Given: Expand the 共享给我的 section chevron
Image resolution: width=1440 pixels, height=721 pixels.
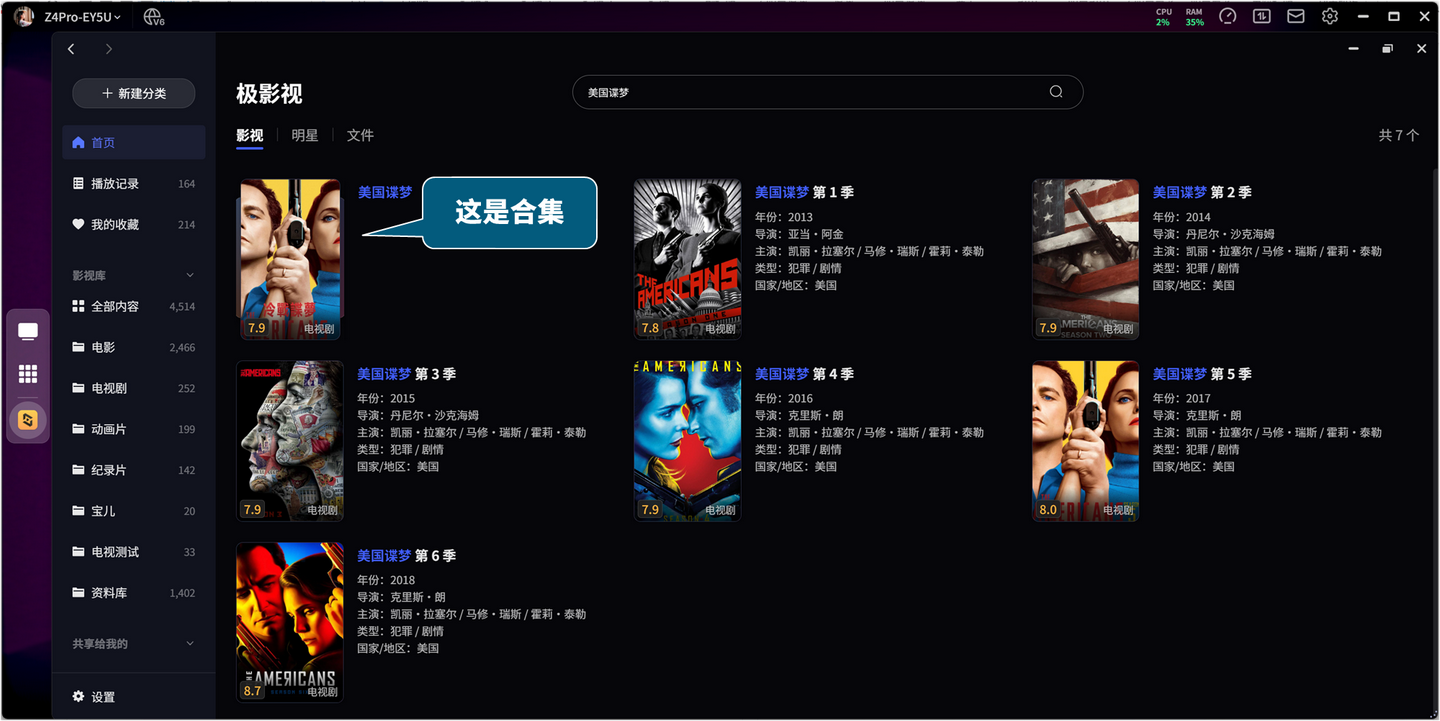Looking at the screenshot, I should pyautogui.click(x=190, y=644).
